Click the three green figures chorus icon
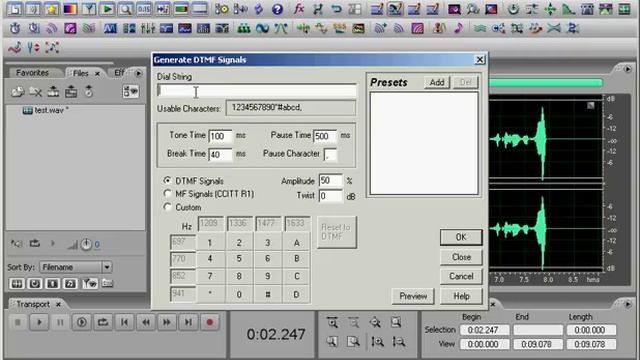Screen dimensions: 640x360 coord(244,28)
